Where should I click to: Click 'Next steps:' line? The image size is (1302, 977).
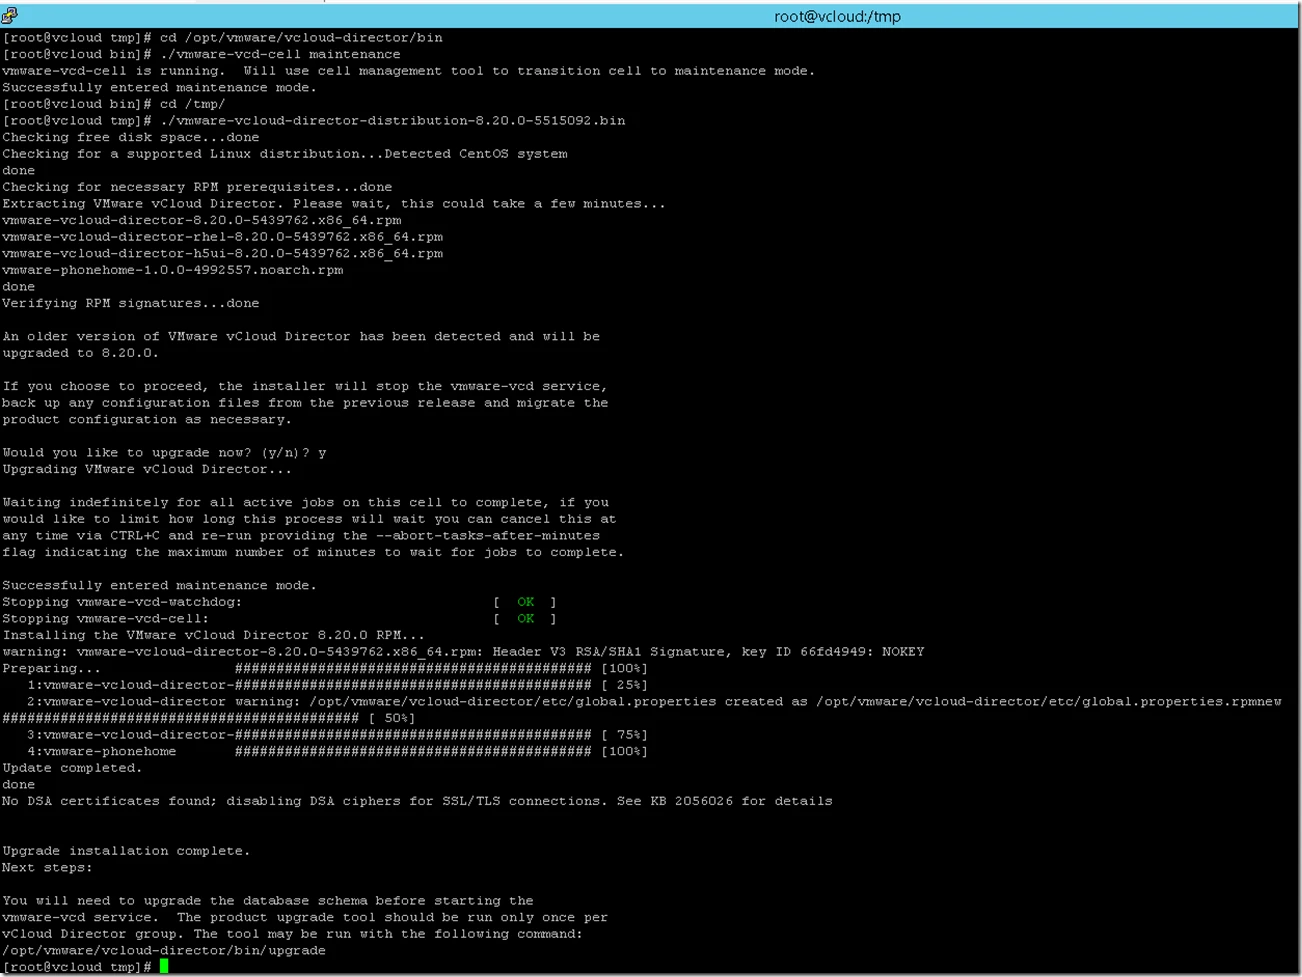[47, 867]
